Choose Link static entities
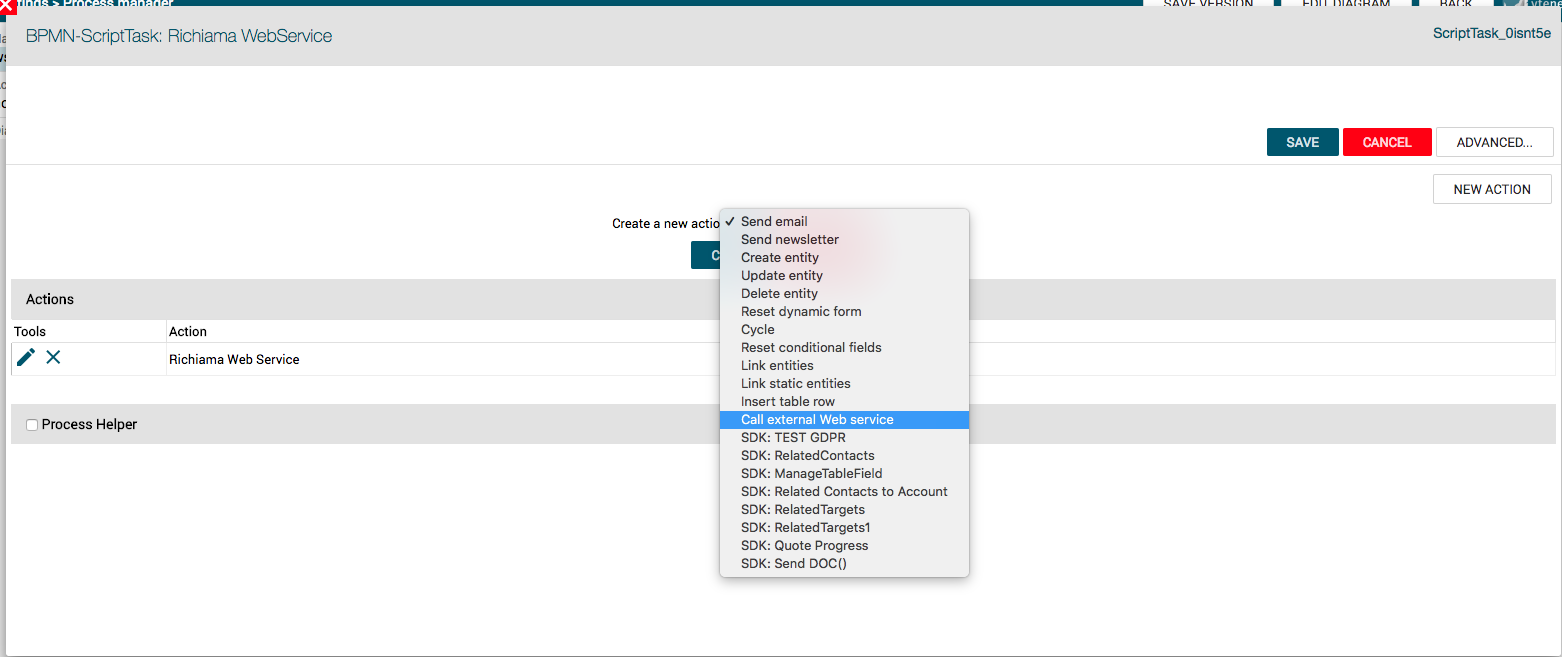Screen dimensions: 1562x657 844,384
